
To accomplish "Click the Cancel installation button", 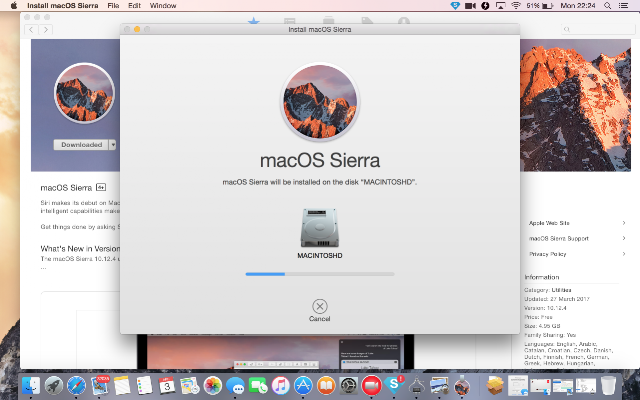I will pyautogui.click(x=320, y=311).
